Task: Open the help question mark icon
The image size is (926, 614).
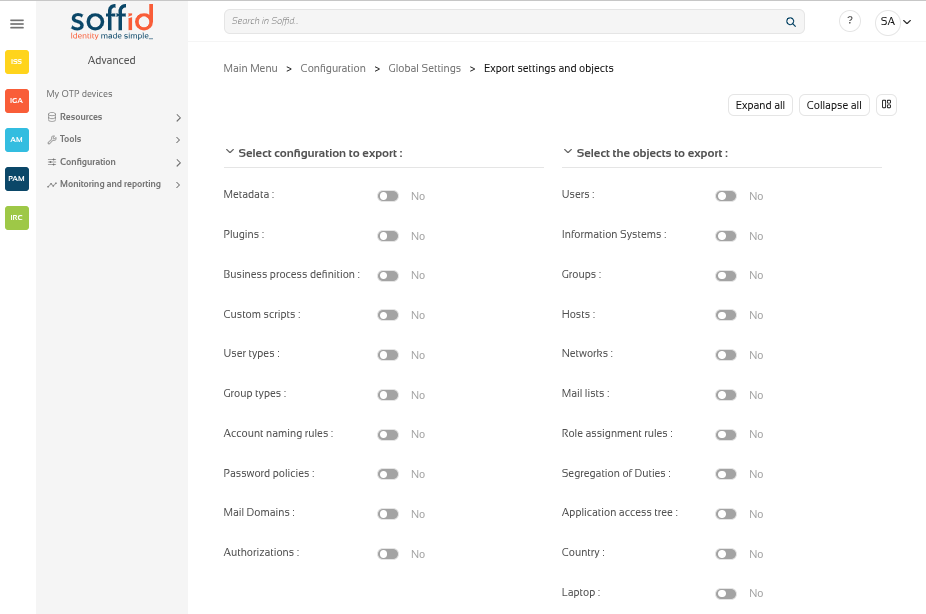Action: (849, 21)
